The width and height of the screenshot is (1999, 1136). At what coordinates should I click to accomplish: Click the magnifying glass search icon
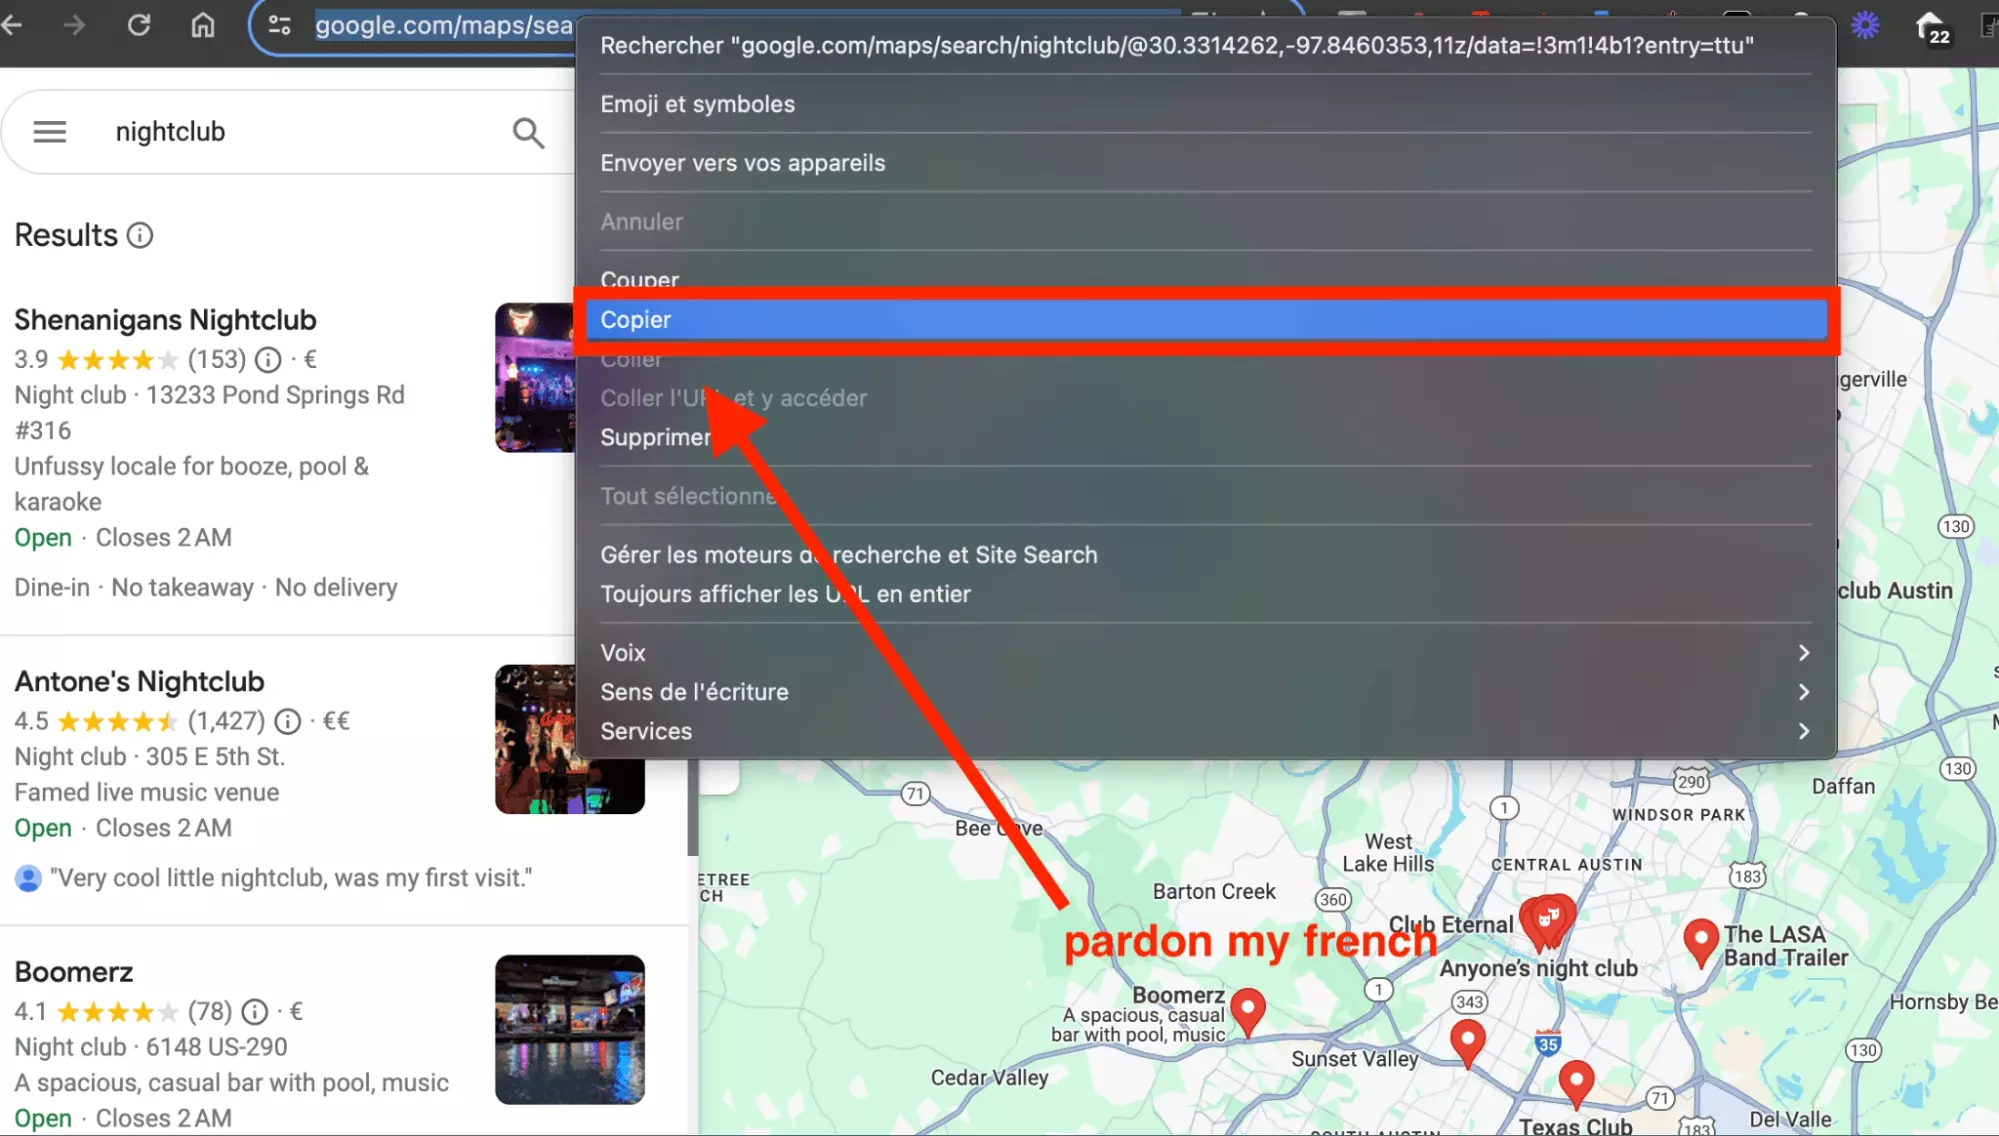pos(528,132)
